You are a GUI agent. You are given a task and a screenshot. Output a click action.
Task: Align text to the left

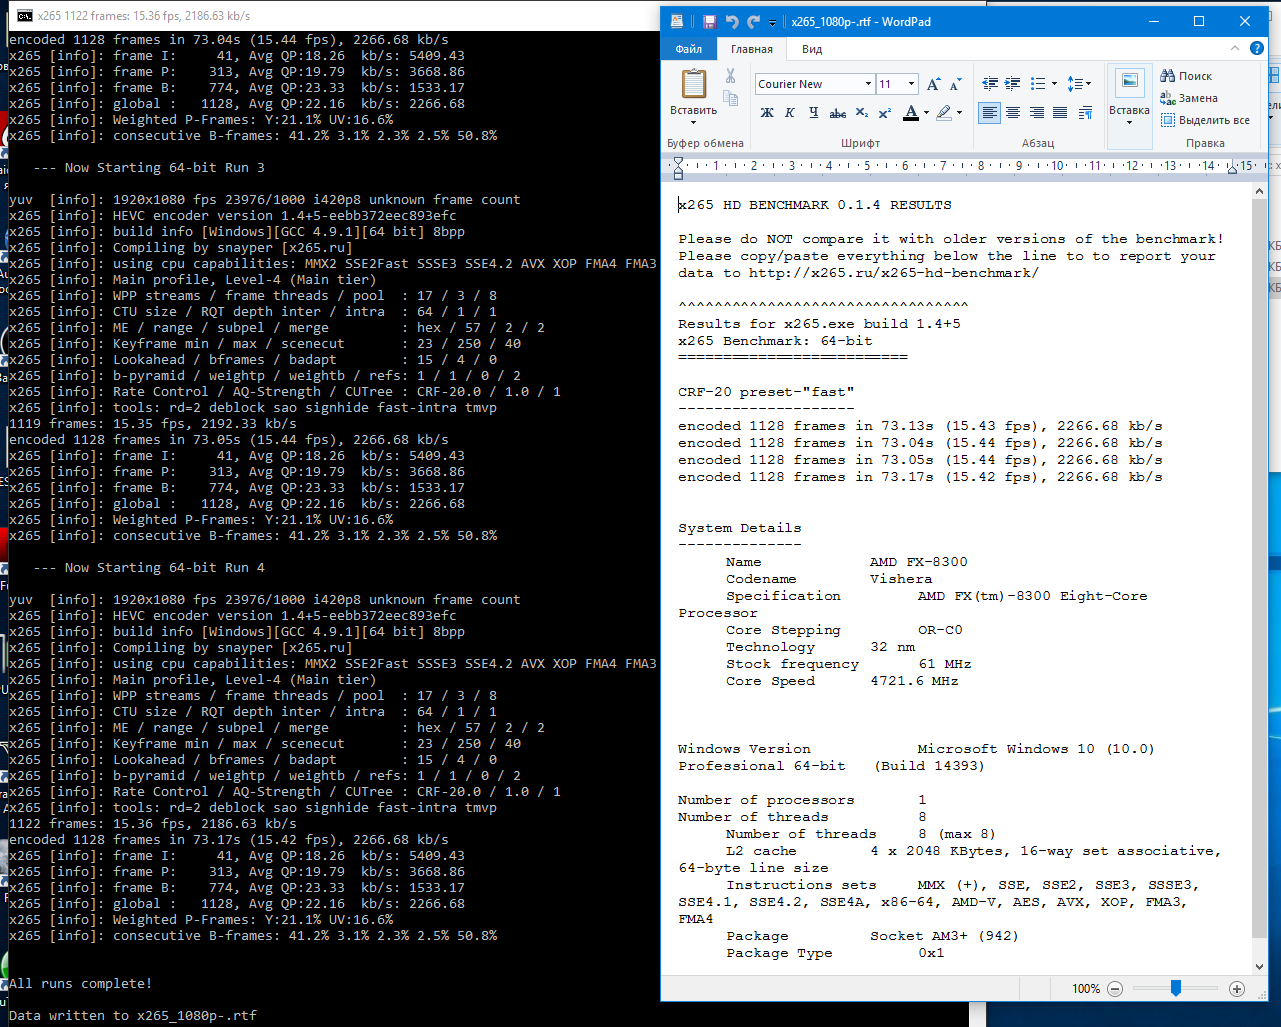coord(989,113)
